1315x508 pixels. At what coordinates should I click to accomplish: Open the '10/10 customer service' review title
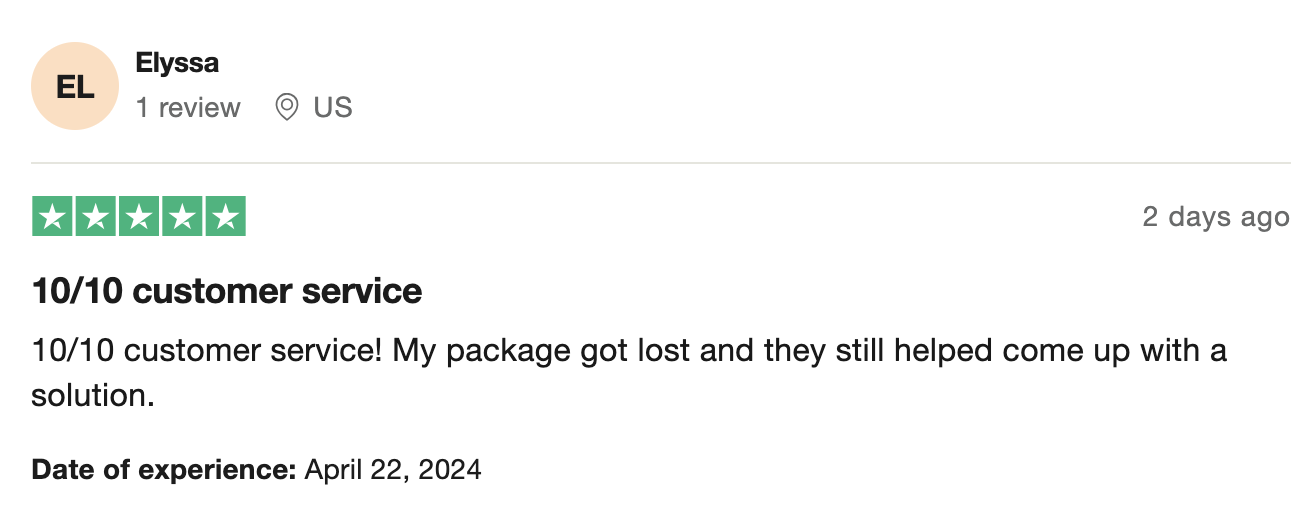(x=227, y=291)
